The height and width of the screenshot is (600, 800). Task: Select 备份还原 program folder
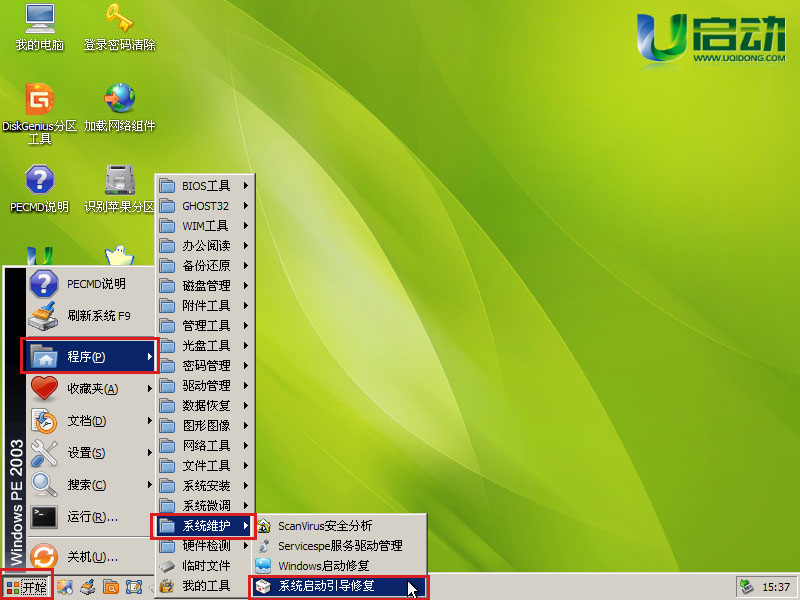205,266
